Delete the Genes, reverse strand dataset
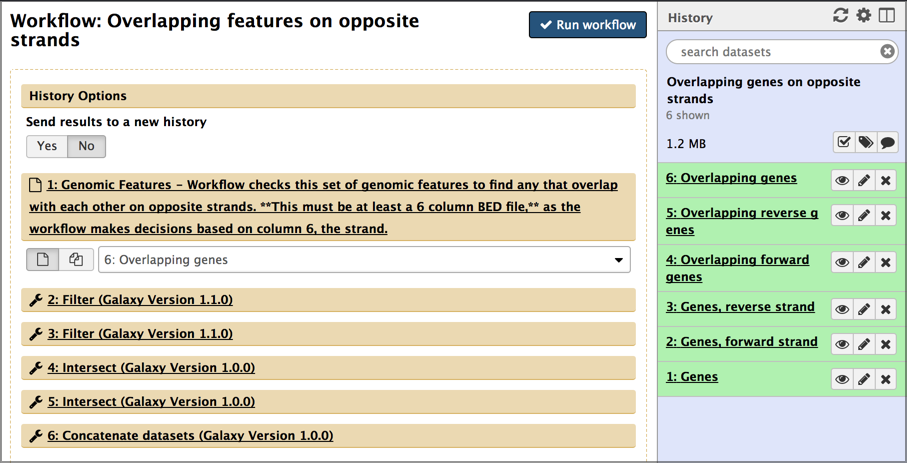Viewport: 907px width, 463px height. (886, 309)
